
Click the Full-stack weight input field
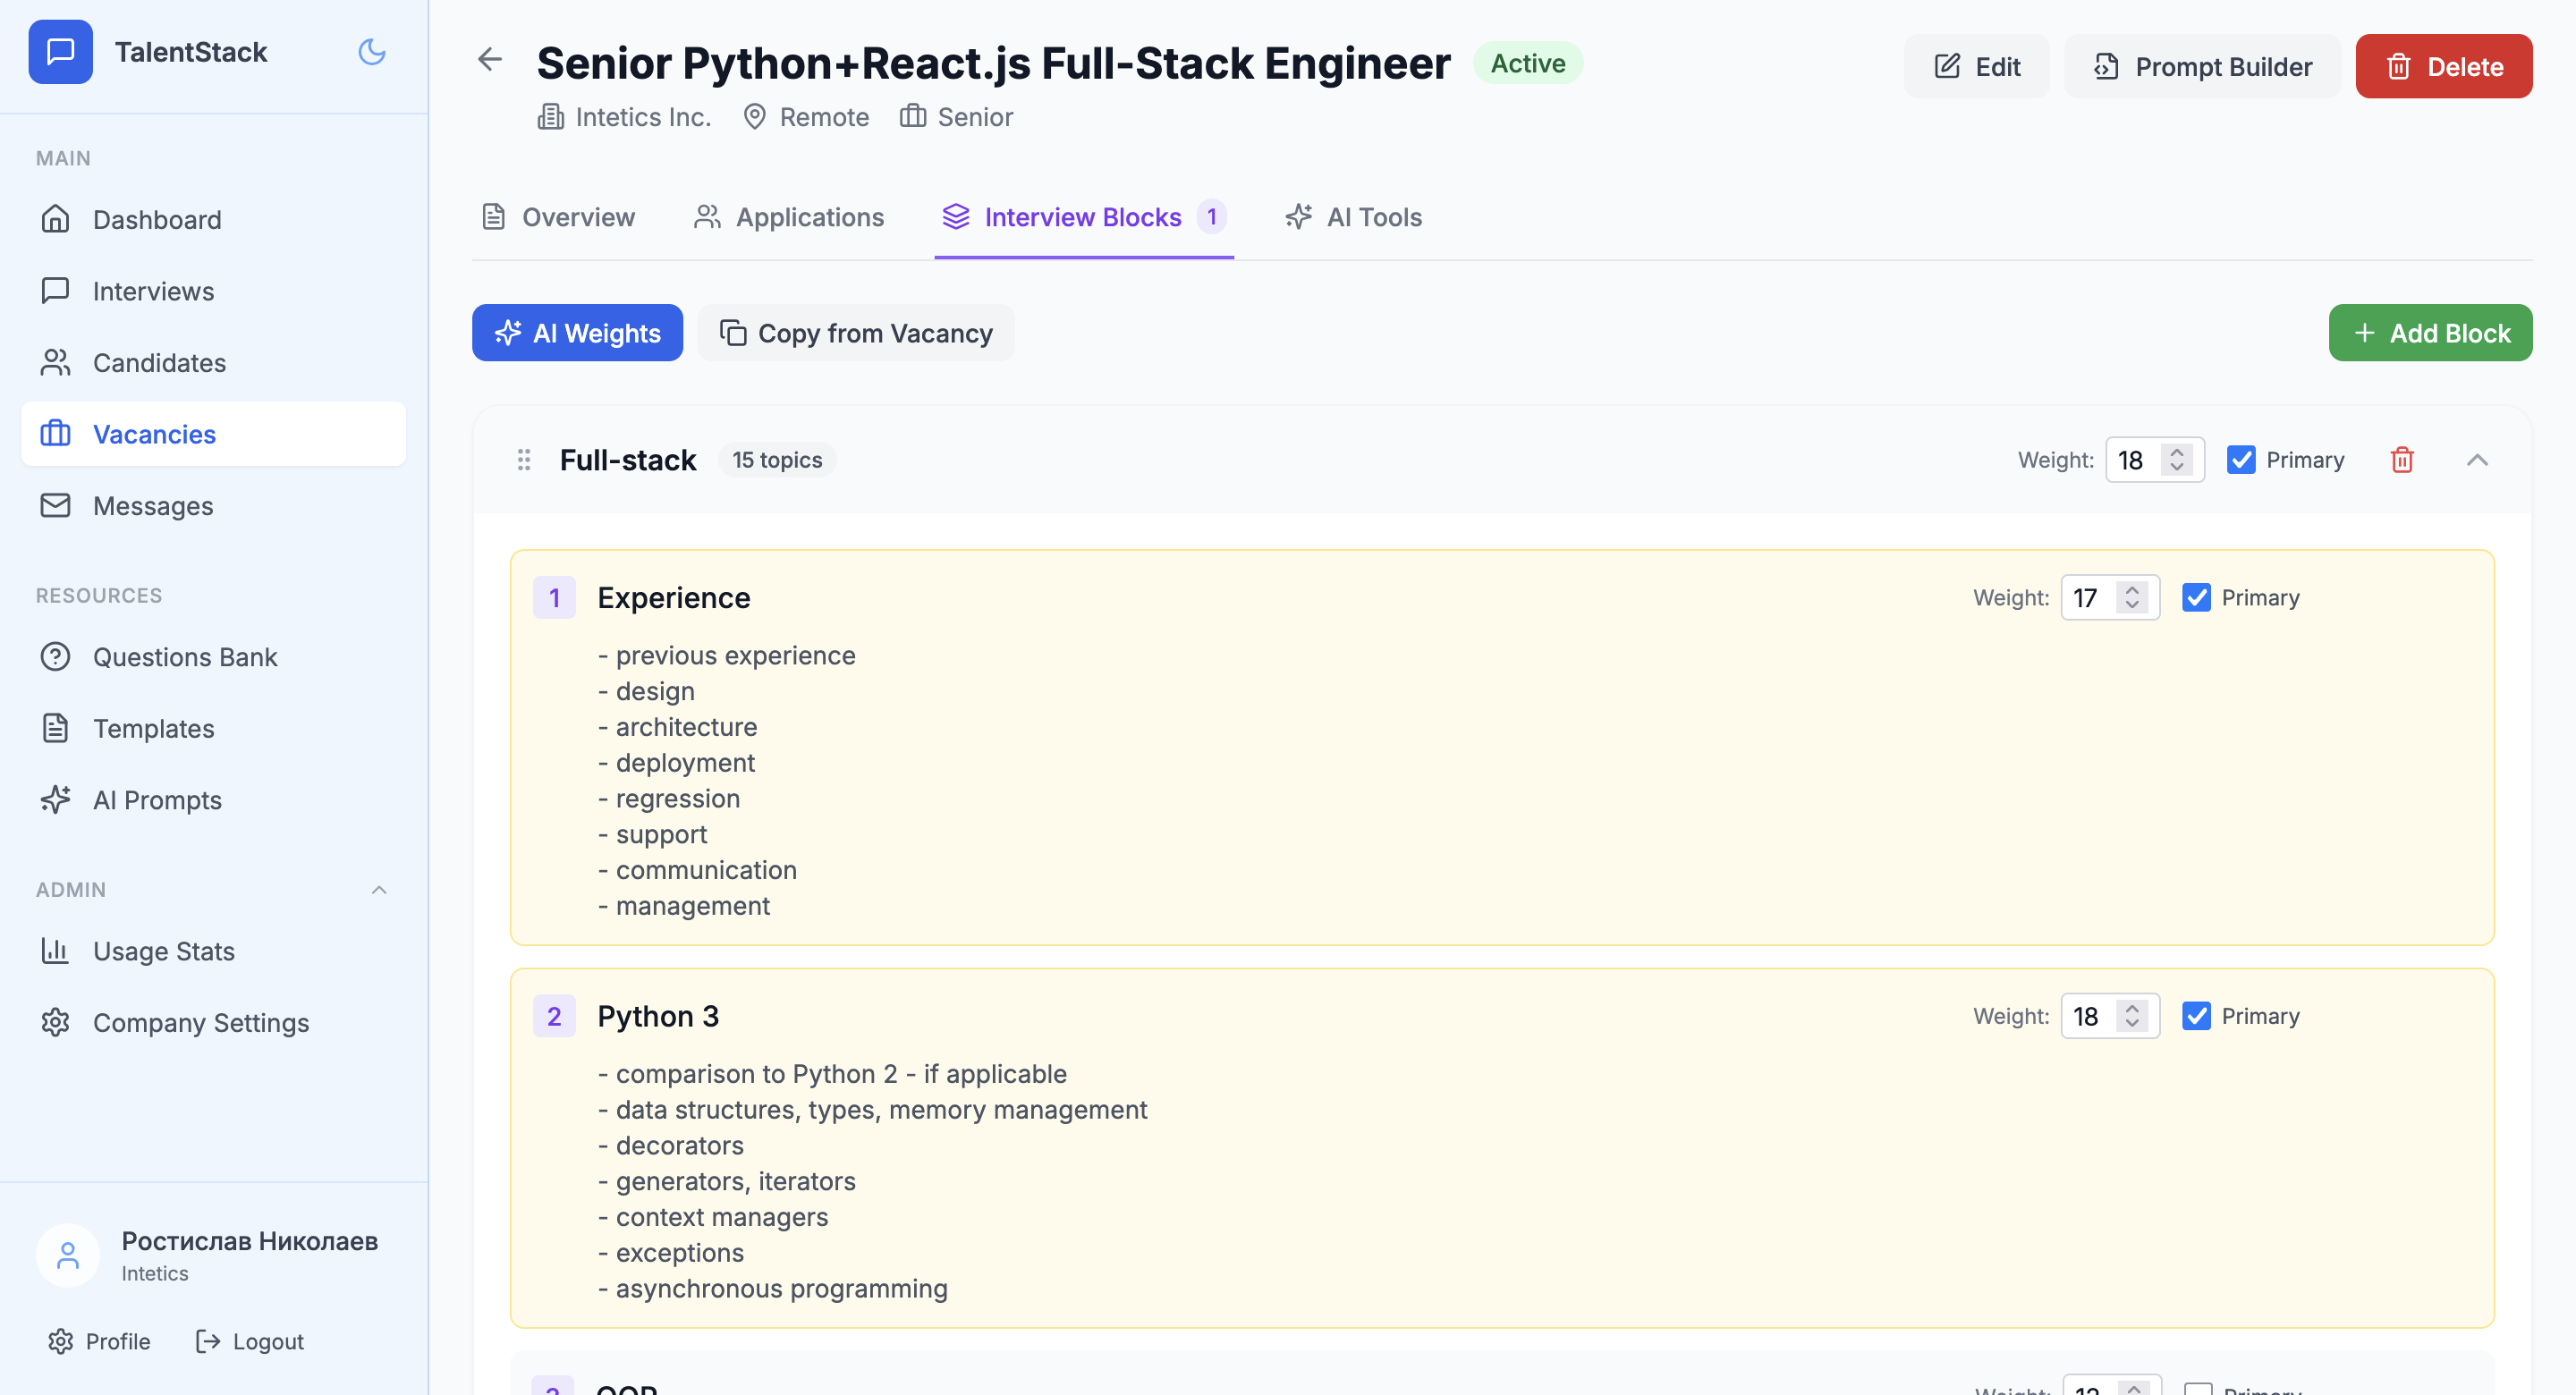click(x=2134, y=460)
